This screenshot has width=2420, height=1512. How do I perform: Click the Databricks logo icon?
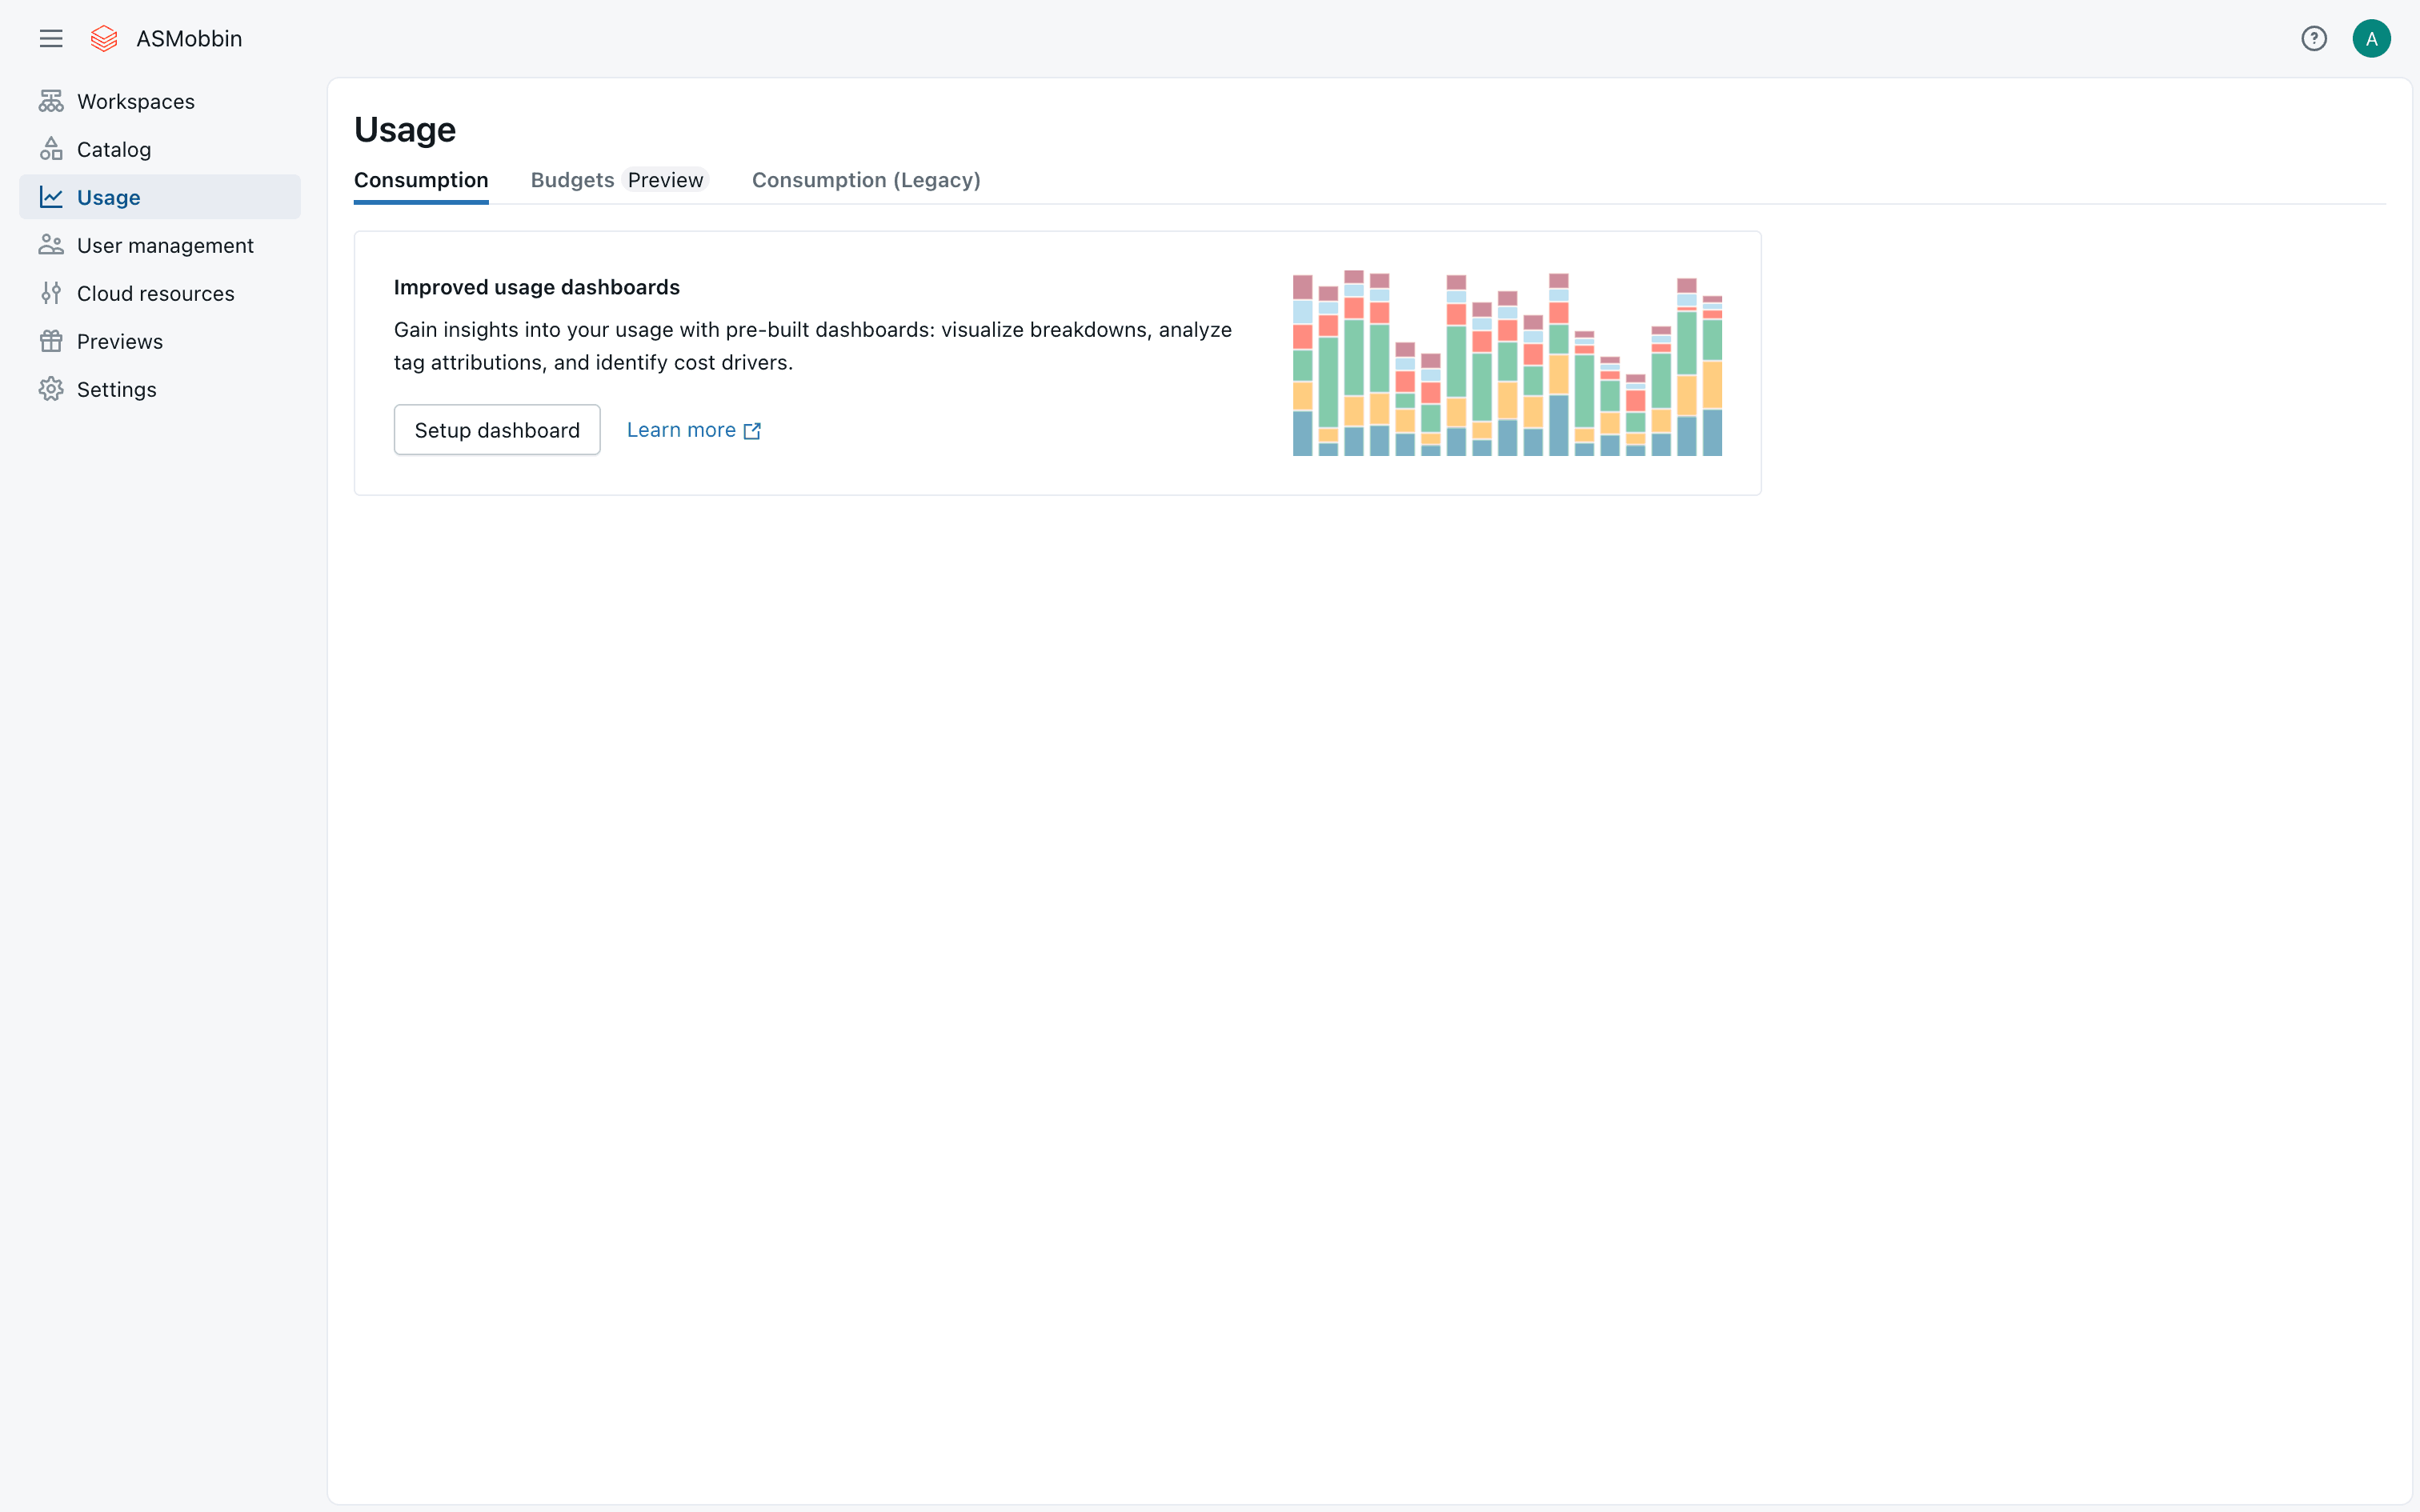click(x=104, y=38)
